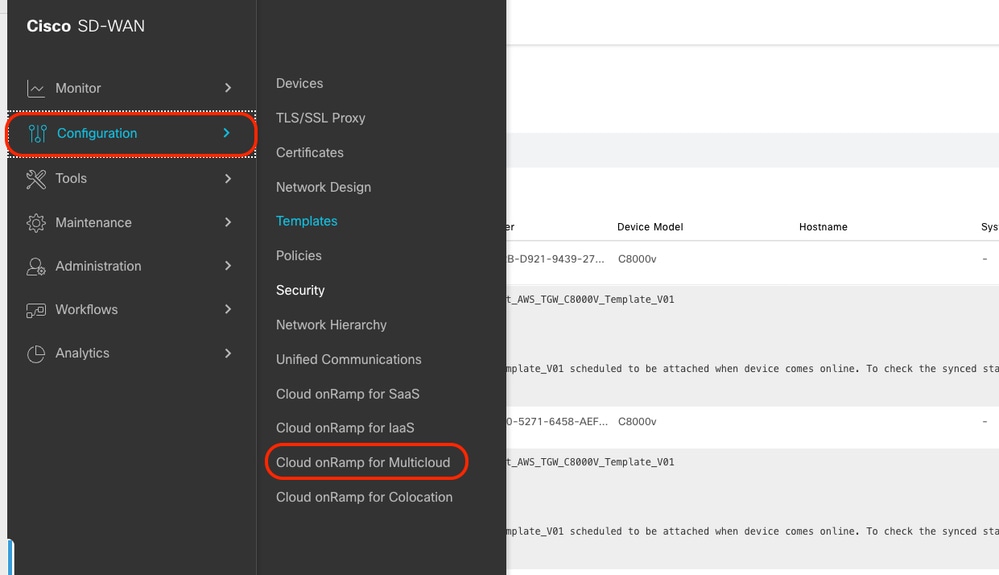Open Network Design submenu entry
999x575 pixels.
click(x=324, y=187)
